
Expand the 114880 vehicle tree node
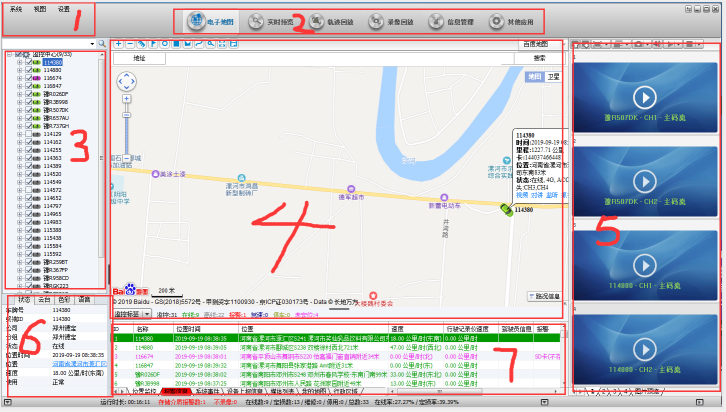[x=19, y=70]
